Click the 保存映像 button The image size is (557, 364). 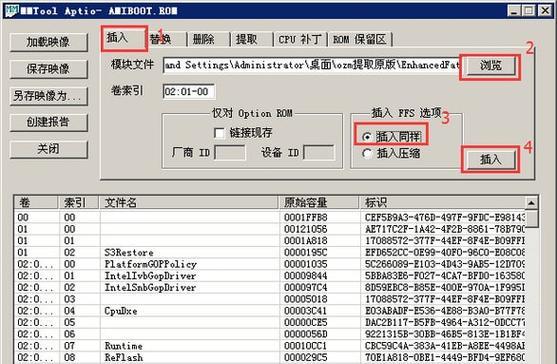[x=48, y=69]
